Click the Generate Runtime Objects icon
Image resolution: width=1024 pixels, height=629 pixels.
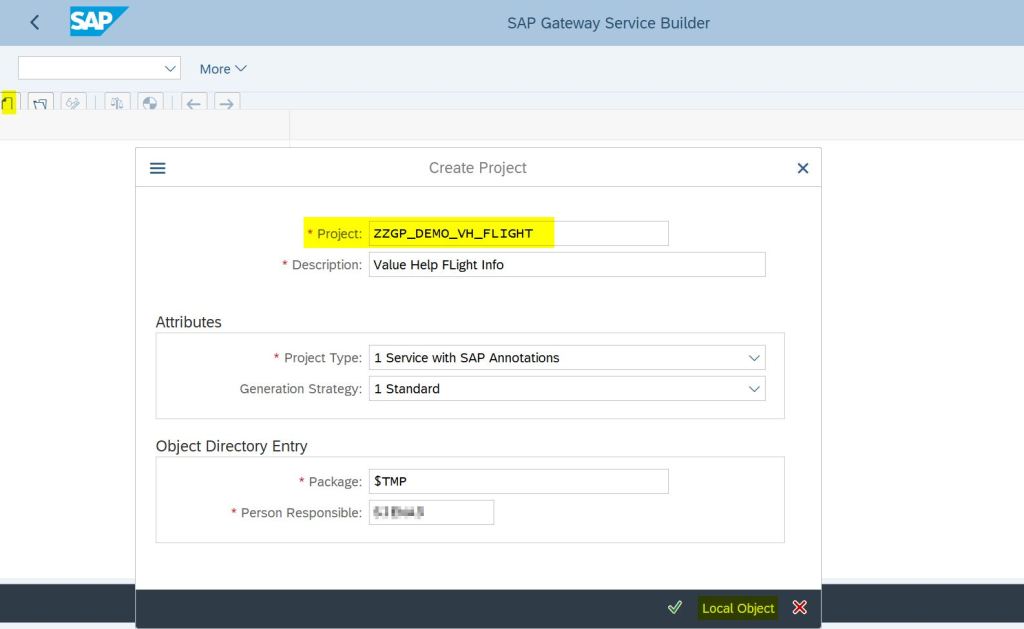pos(149,102)
